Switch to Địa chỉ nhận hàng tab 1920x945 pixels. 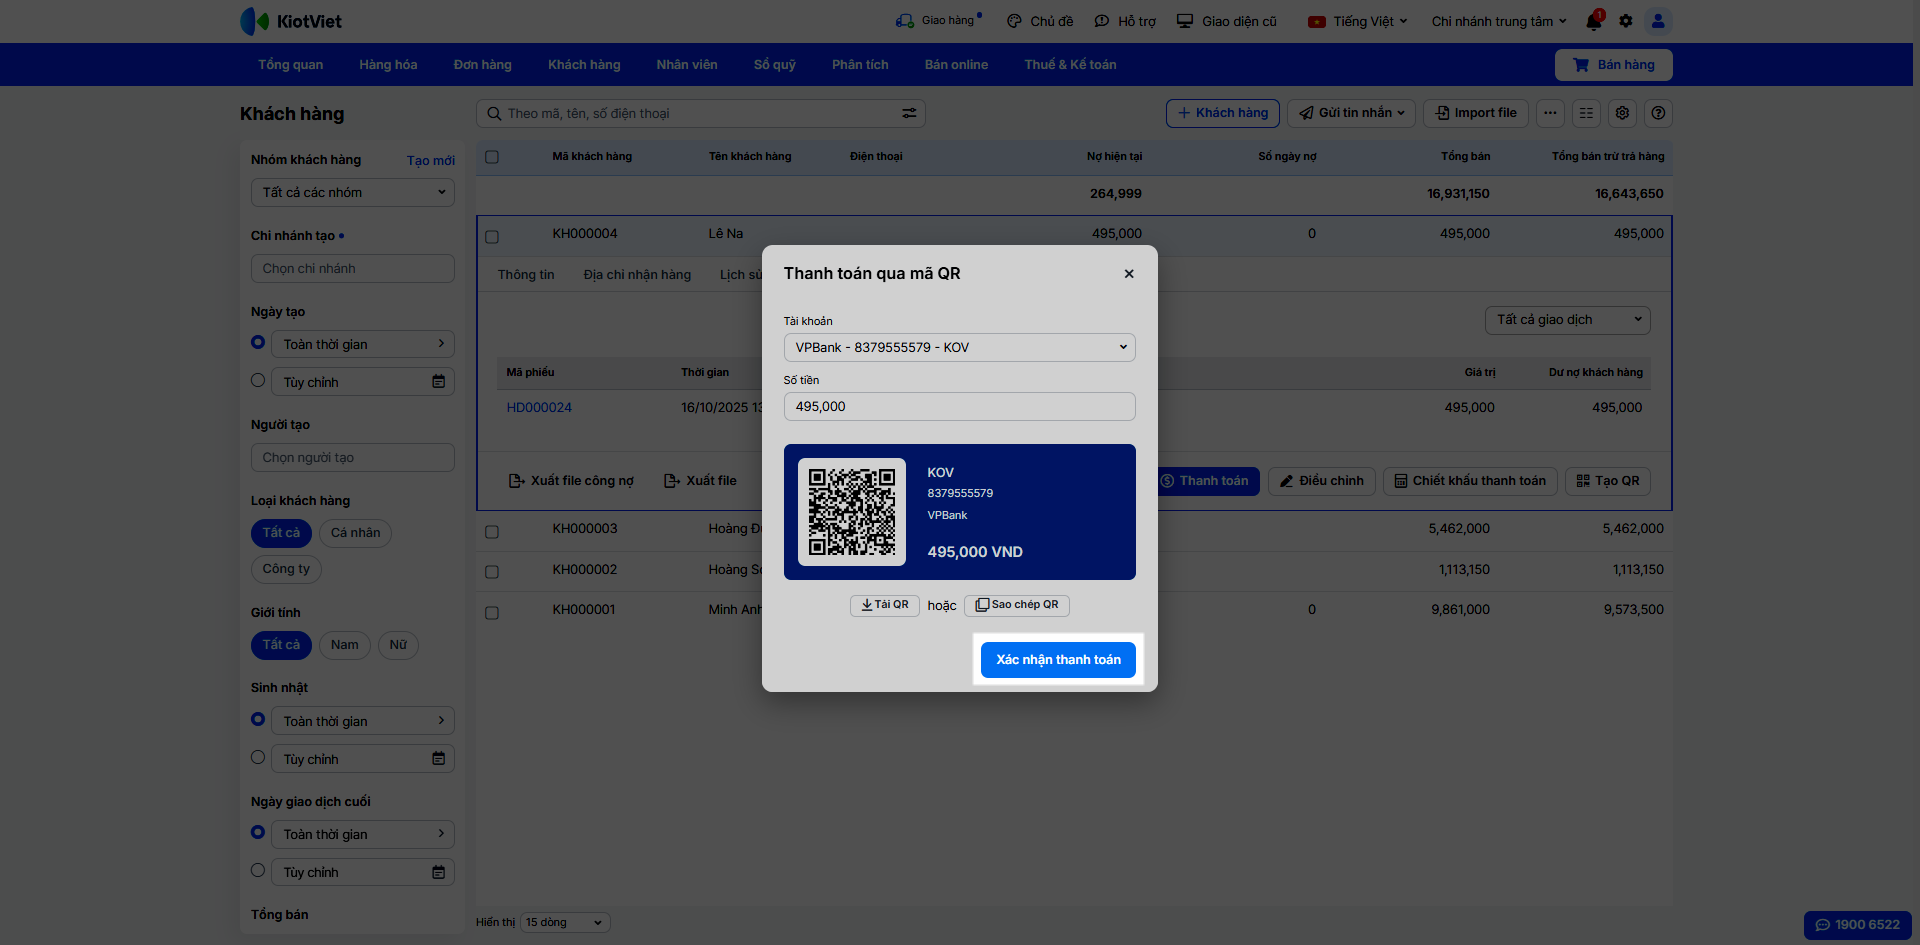[637, 275]
